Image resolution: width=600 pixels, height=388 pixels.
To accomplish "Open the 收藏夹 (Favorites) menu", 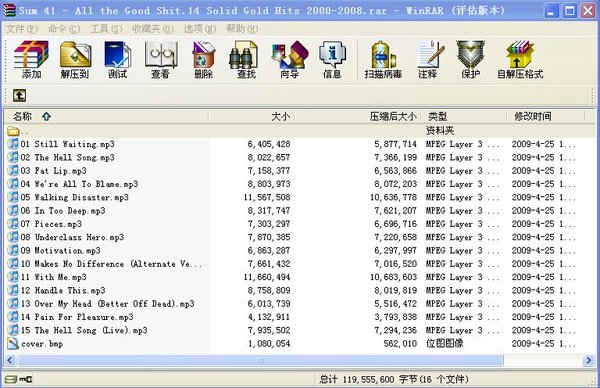I will [153, 29].
